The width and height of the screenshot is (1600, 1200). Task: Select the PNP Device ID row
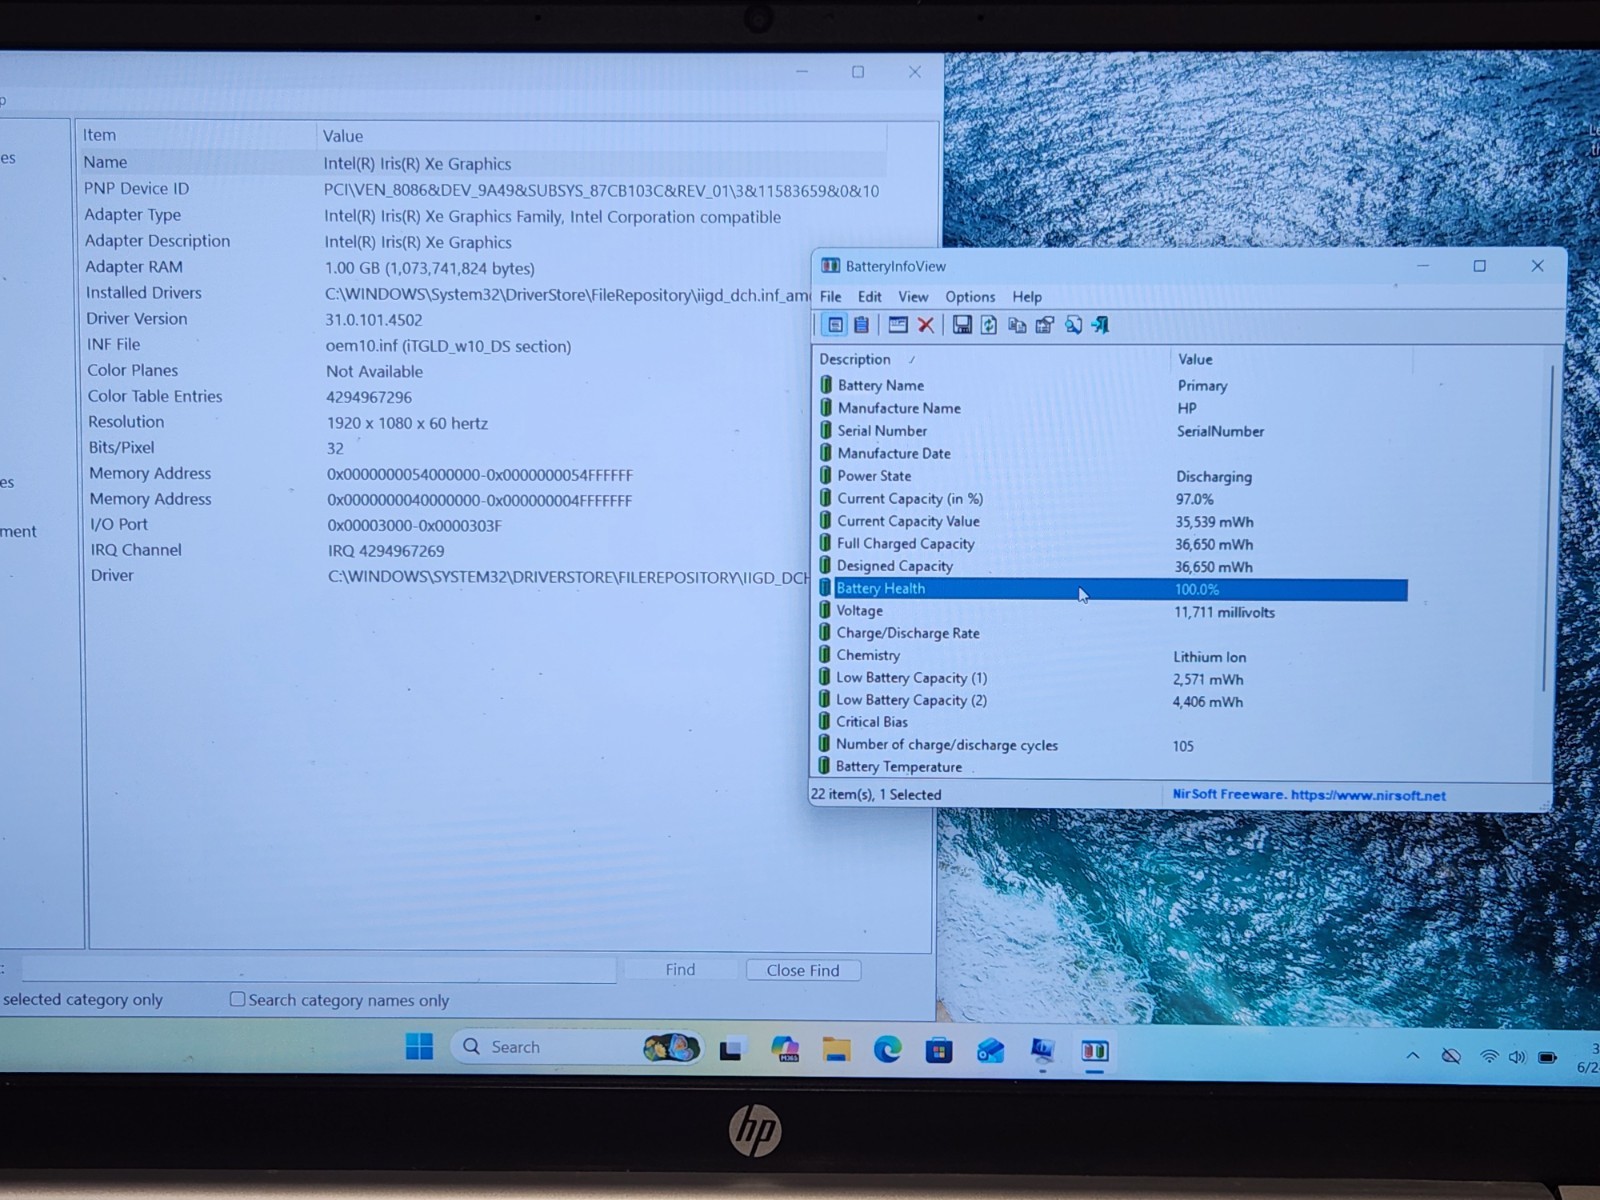click(x=482, y=189)
